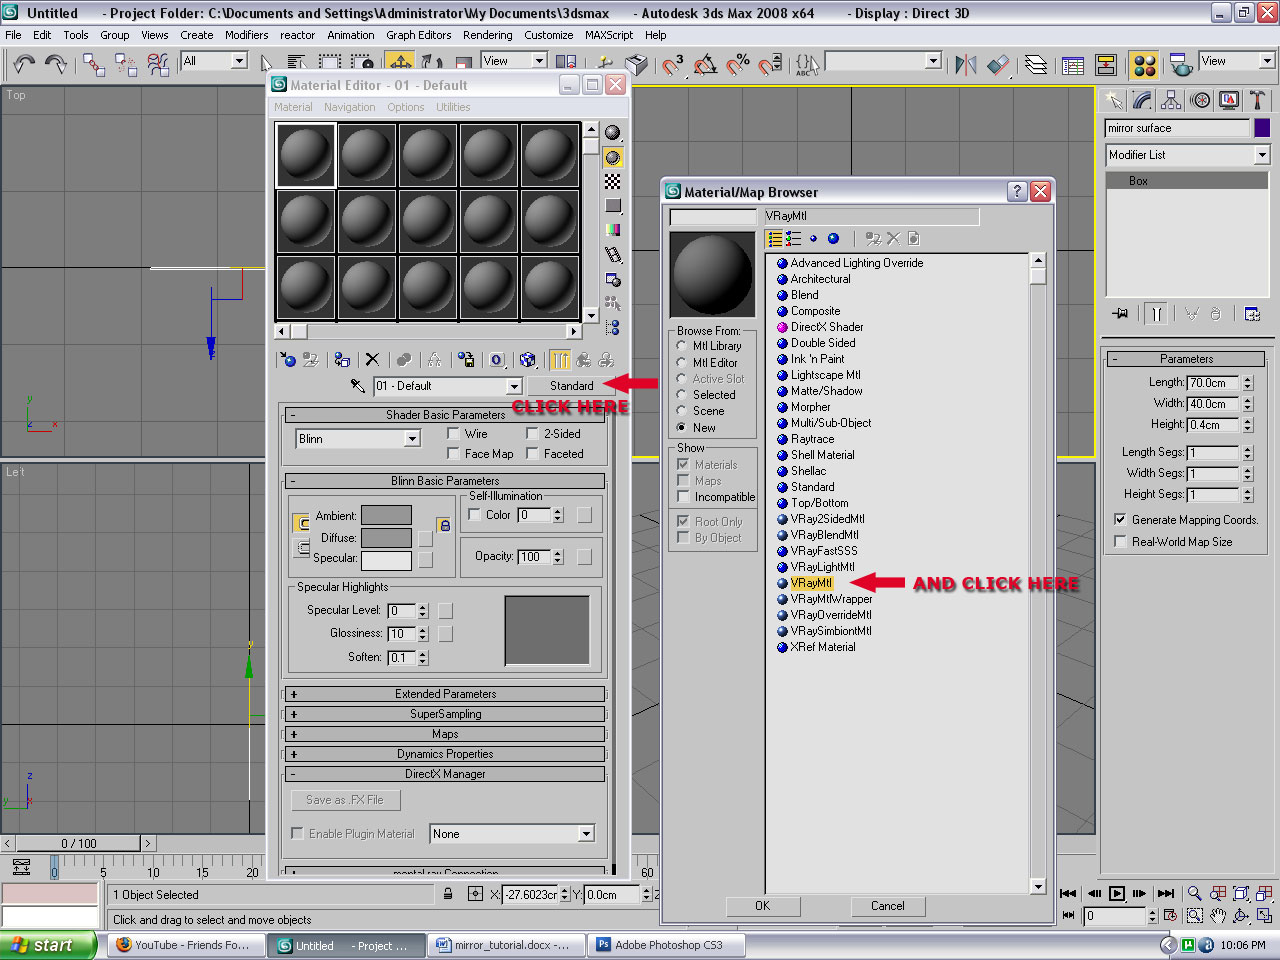Toggle the Percent Snap icon
Screen dimensions: 1280x960
pos(738,65)
